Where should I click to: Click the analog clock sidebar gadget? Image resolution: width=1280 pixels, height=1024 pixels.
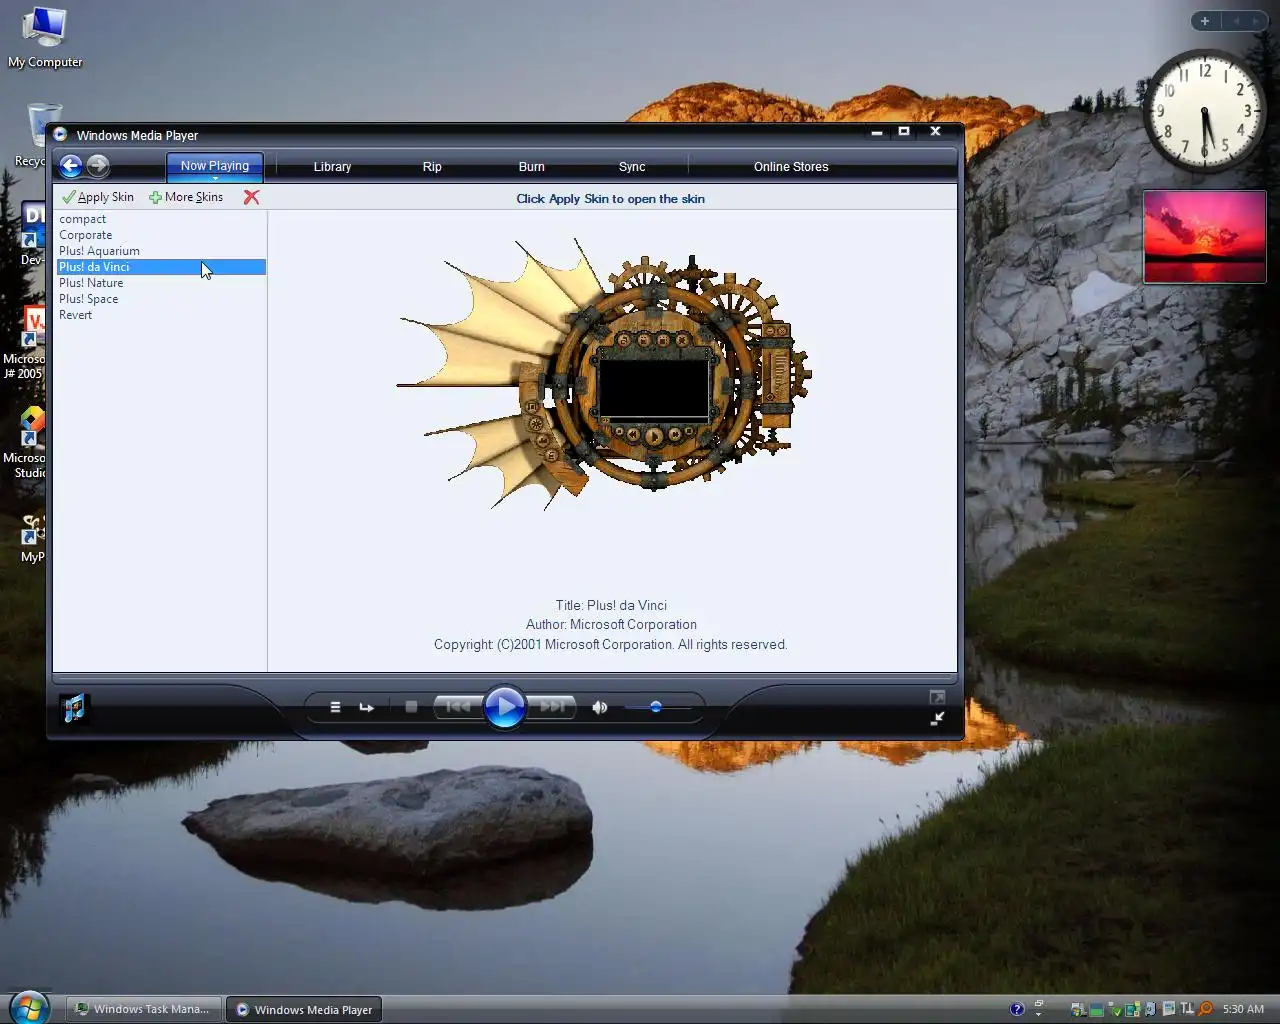[x=1205, y=110]
